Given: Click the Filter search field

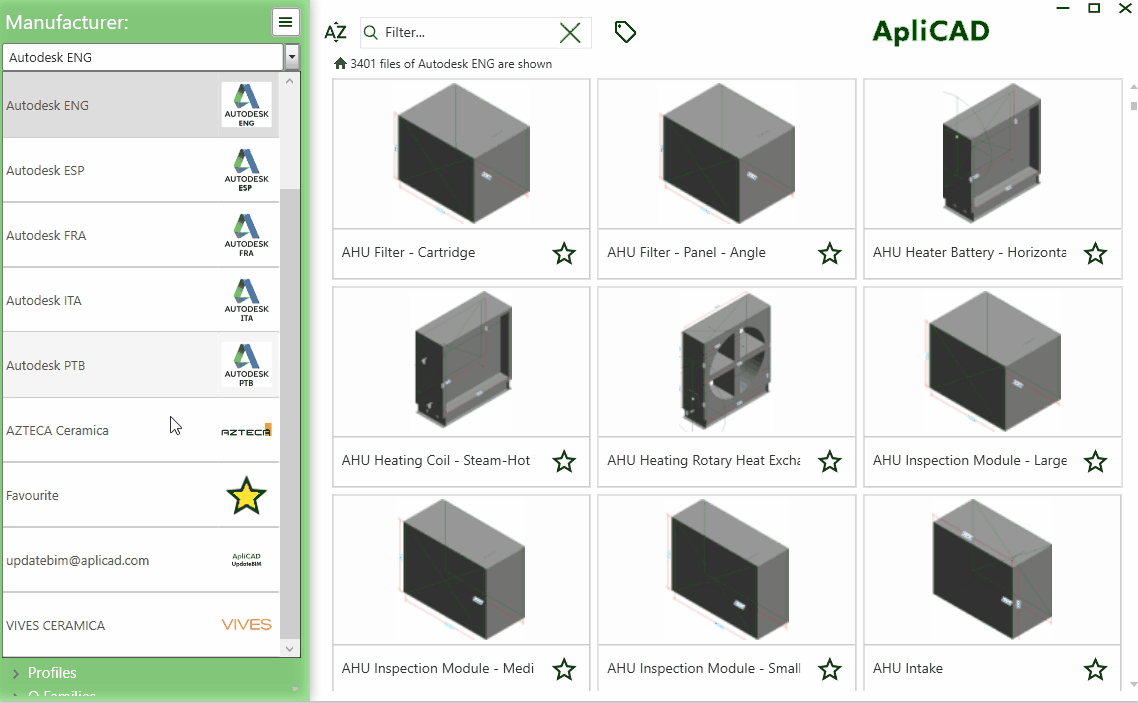Looking at the screenshot, I should pyautogui.click(x=465, y=33).
